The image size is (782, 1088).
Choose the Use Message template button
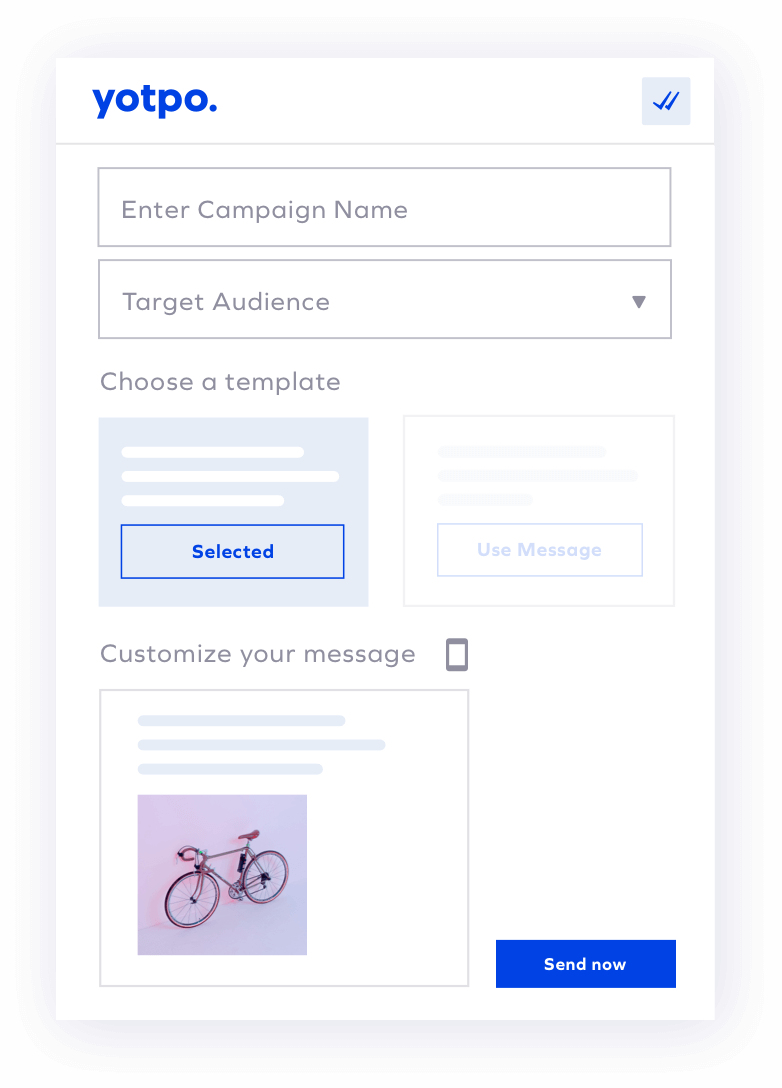[x=540, y=550]
